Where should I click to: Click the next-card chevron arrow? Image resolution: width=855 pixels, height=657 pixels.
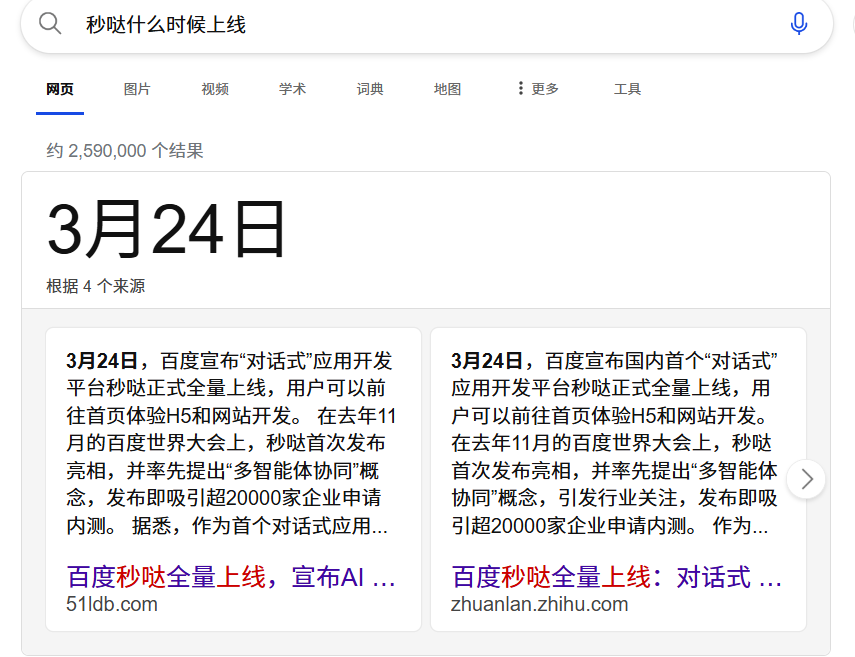click(x=806, y=479)
